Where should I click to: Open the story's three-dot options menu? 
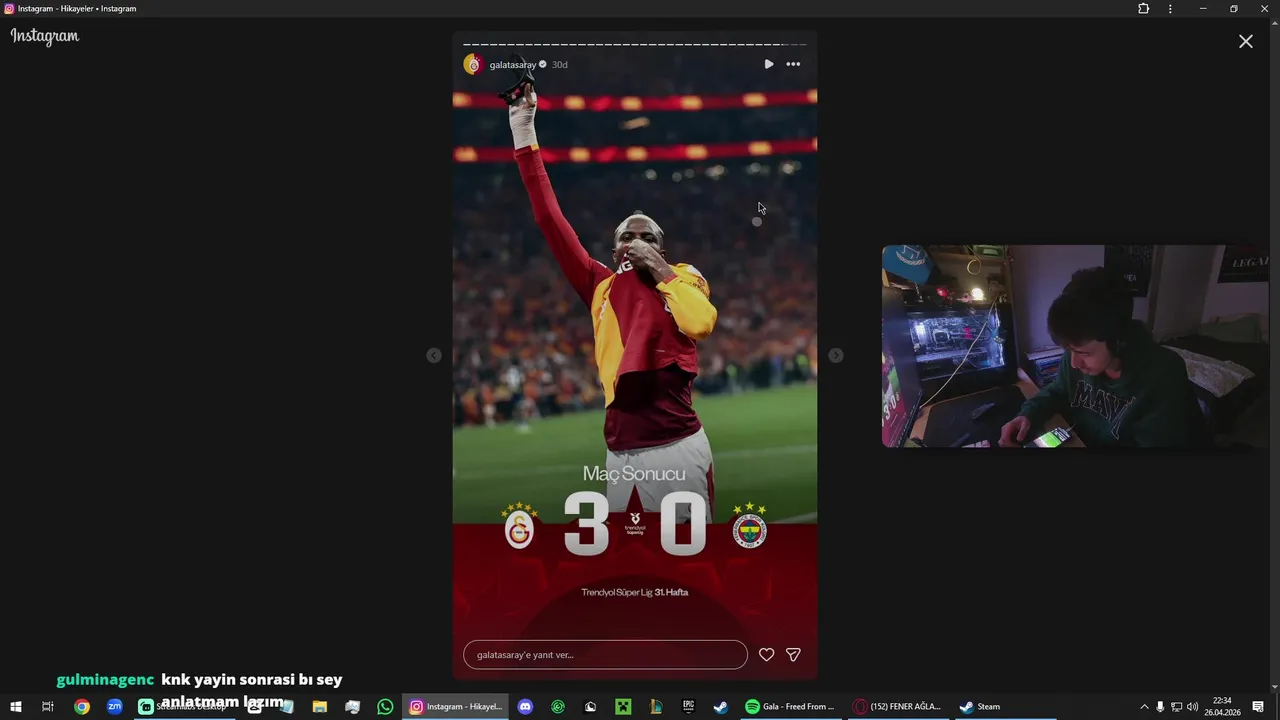(793, 64)
